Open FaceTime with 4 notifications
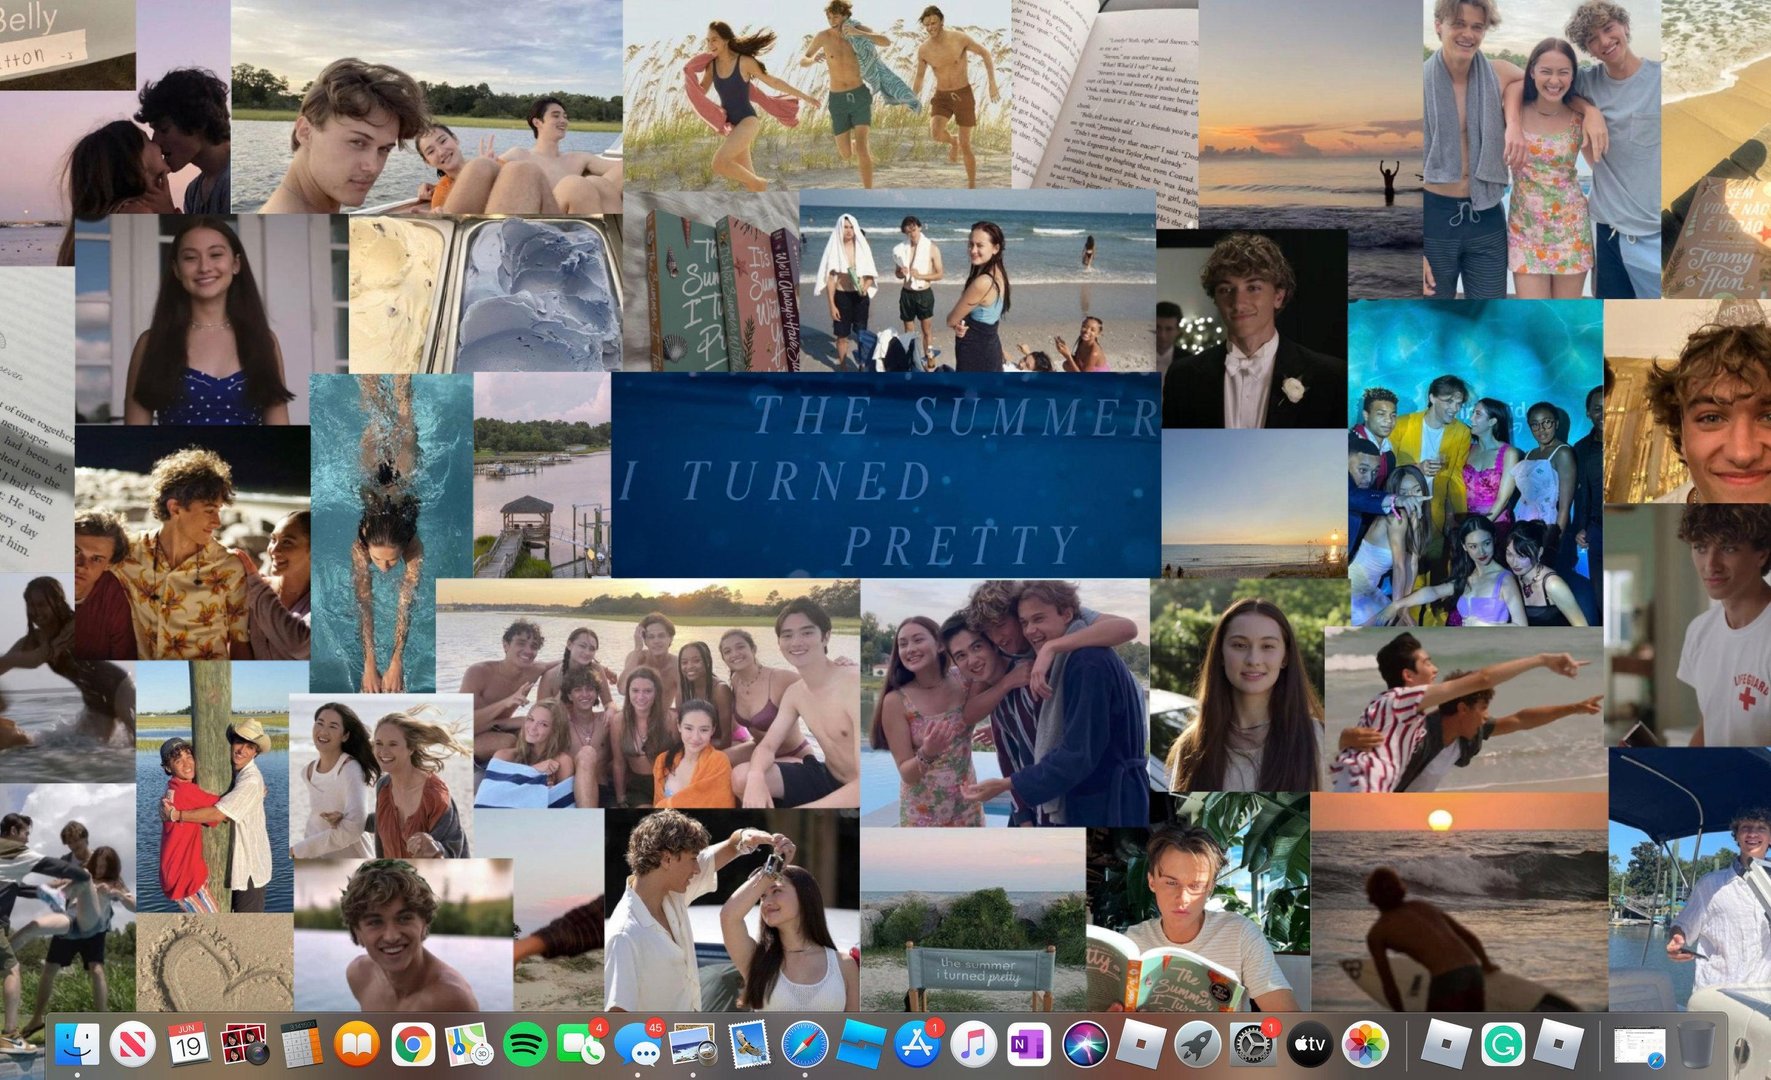The width and height of the screenshot is (1771, 1080). click(x=581, y=1046)
